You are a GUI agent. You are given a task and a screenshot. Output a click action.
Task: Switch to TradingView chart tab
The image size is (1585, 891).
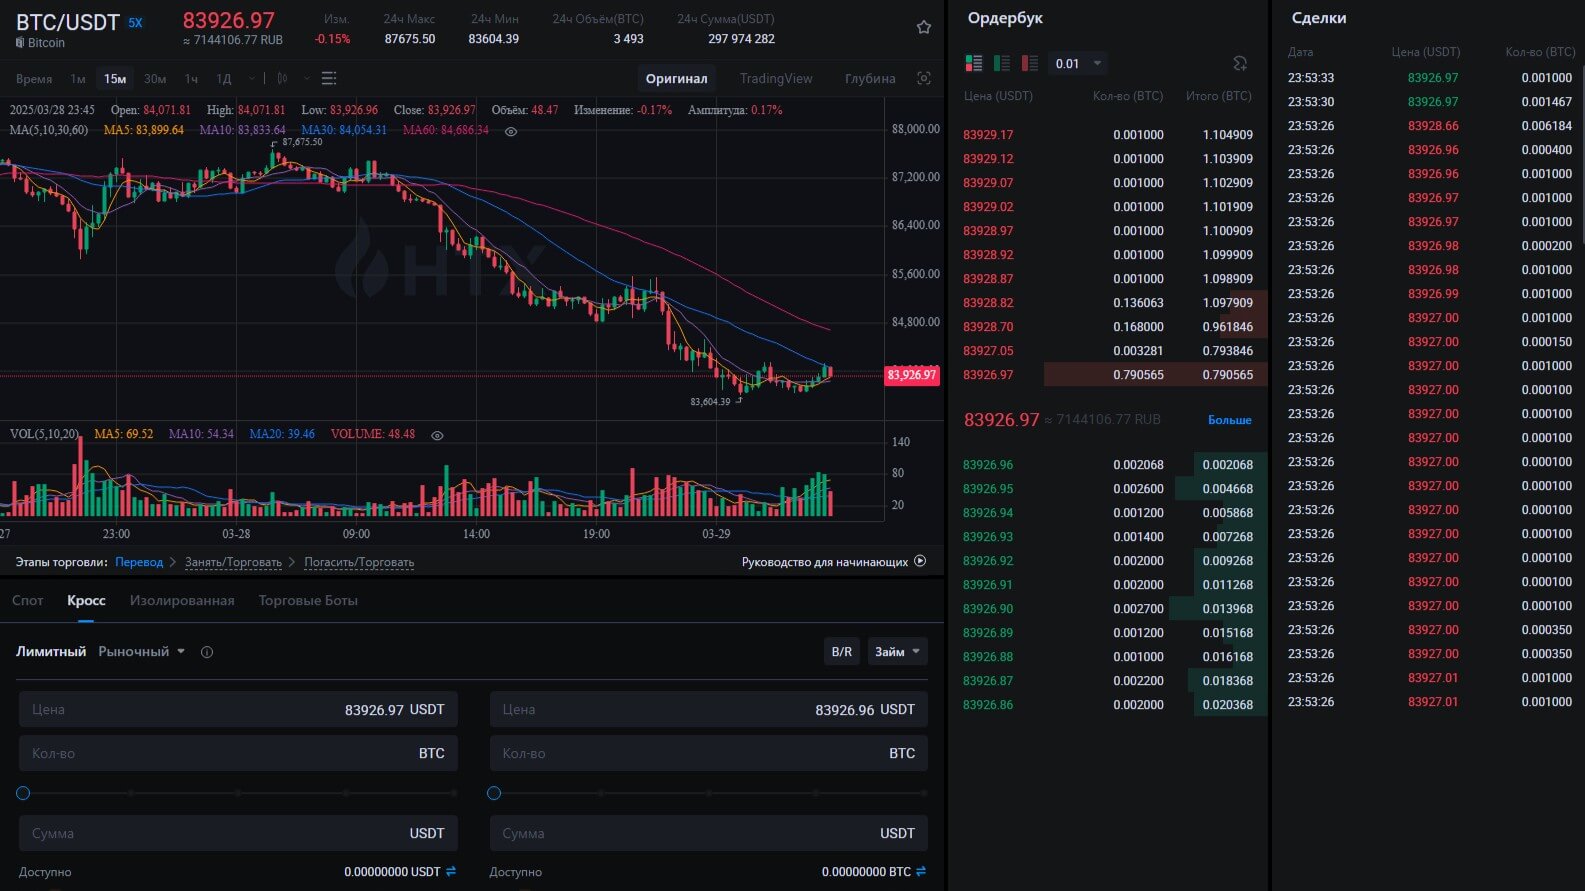pyautogui.click(x=776, y=78)
